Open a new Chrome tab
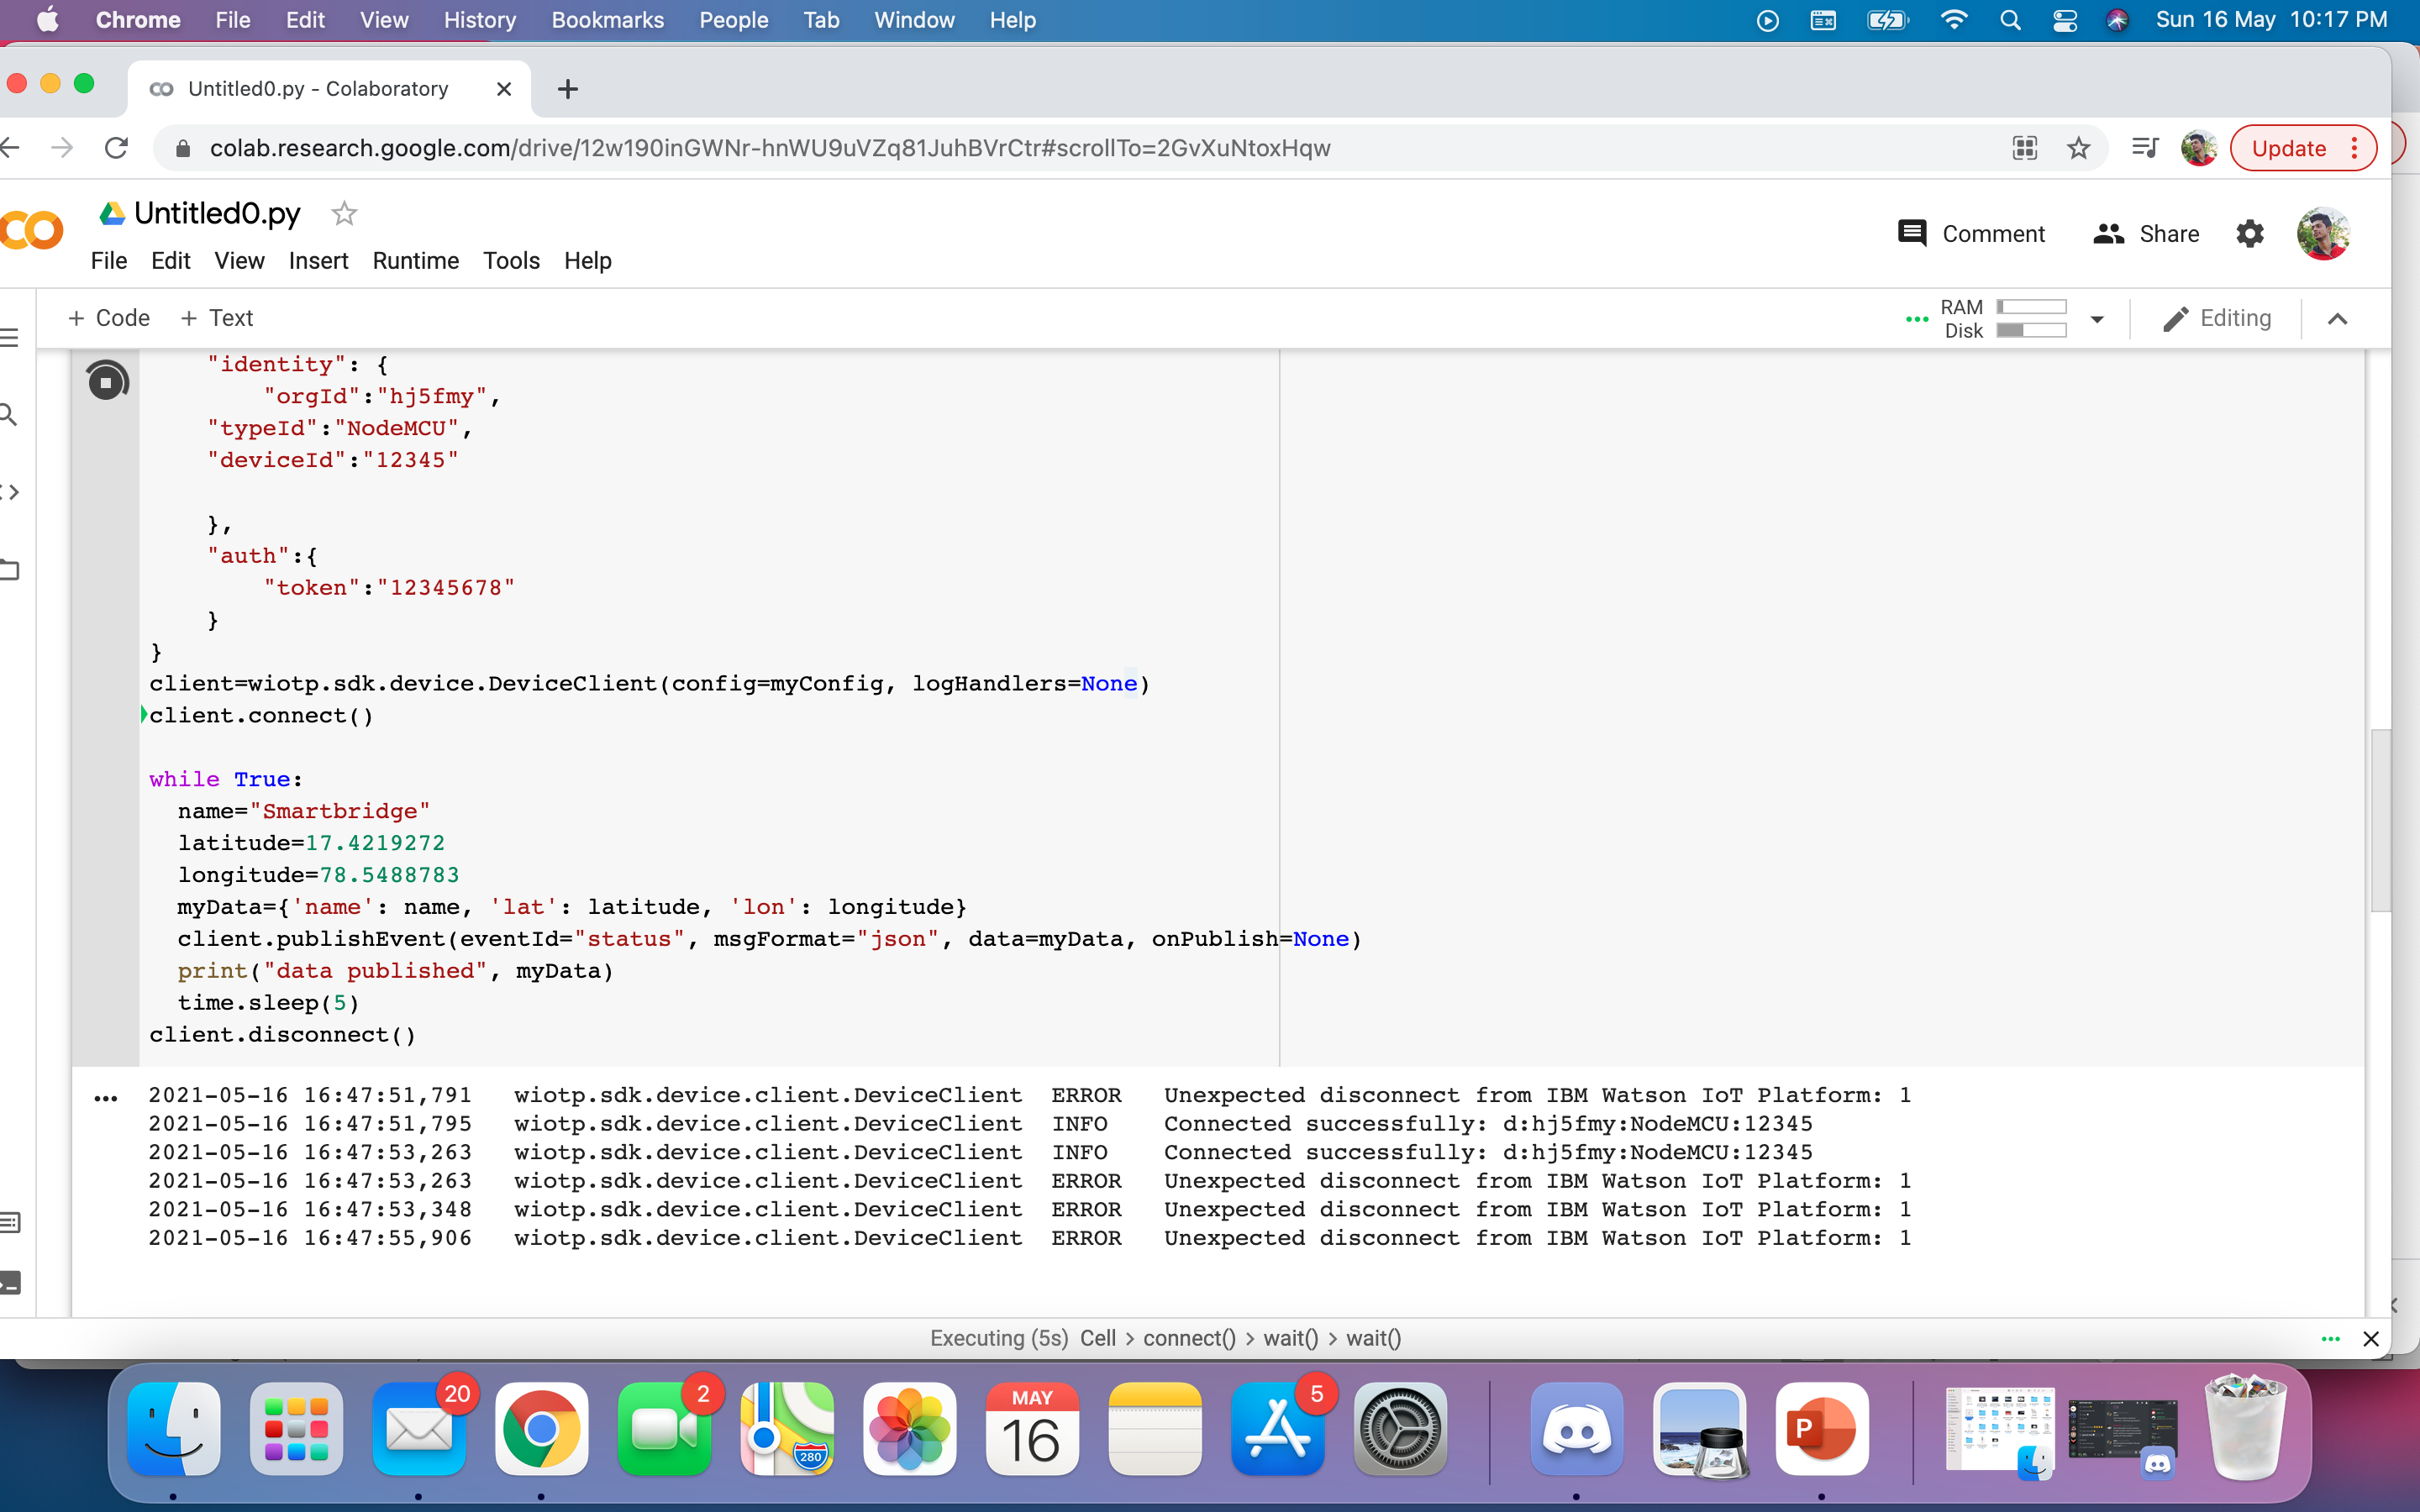The image size is (2420, 1512). [568, 89]
